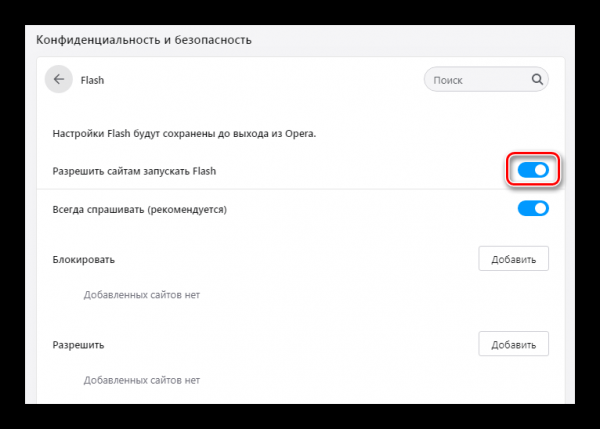Disable the Всегда спрашивать (рекомендуется) toggle
The image size is (600, 429).
(x=533, y=209)
